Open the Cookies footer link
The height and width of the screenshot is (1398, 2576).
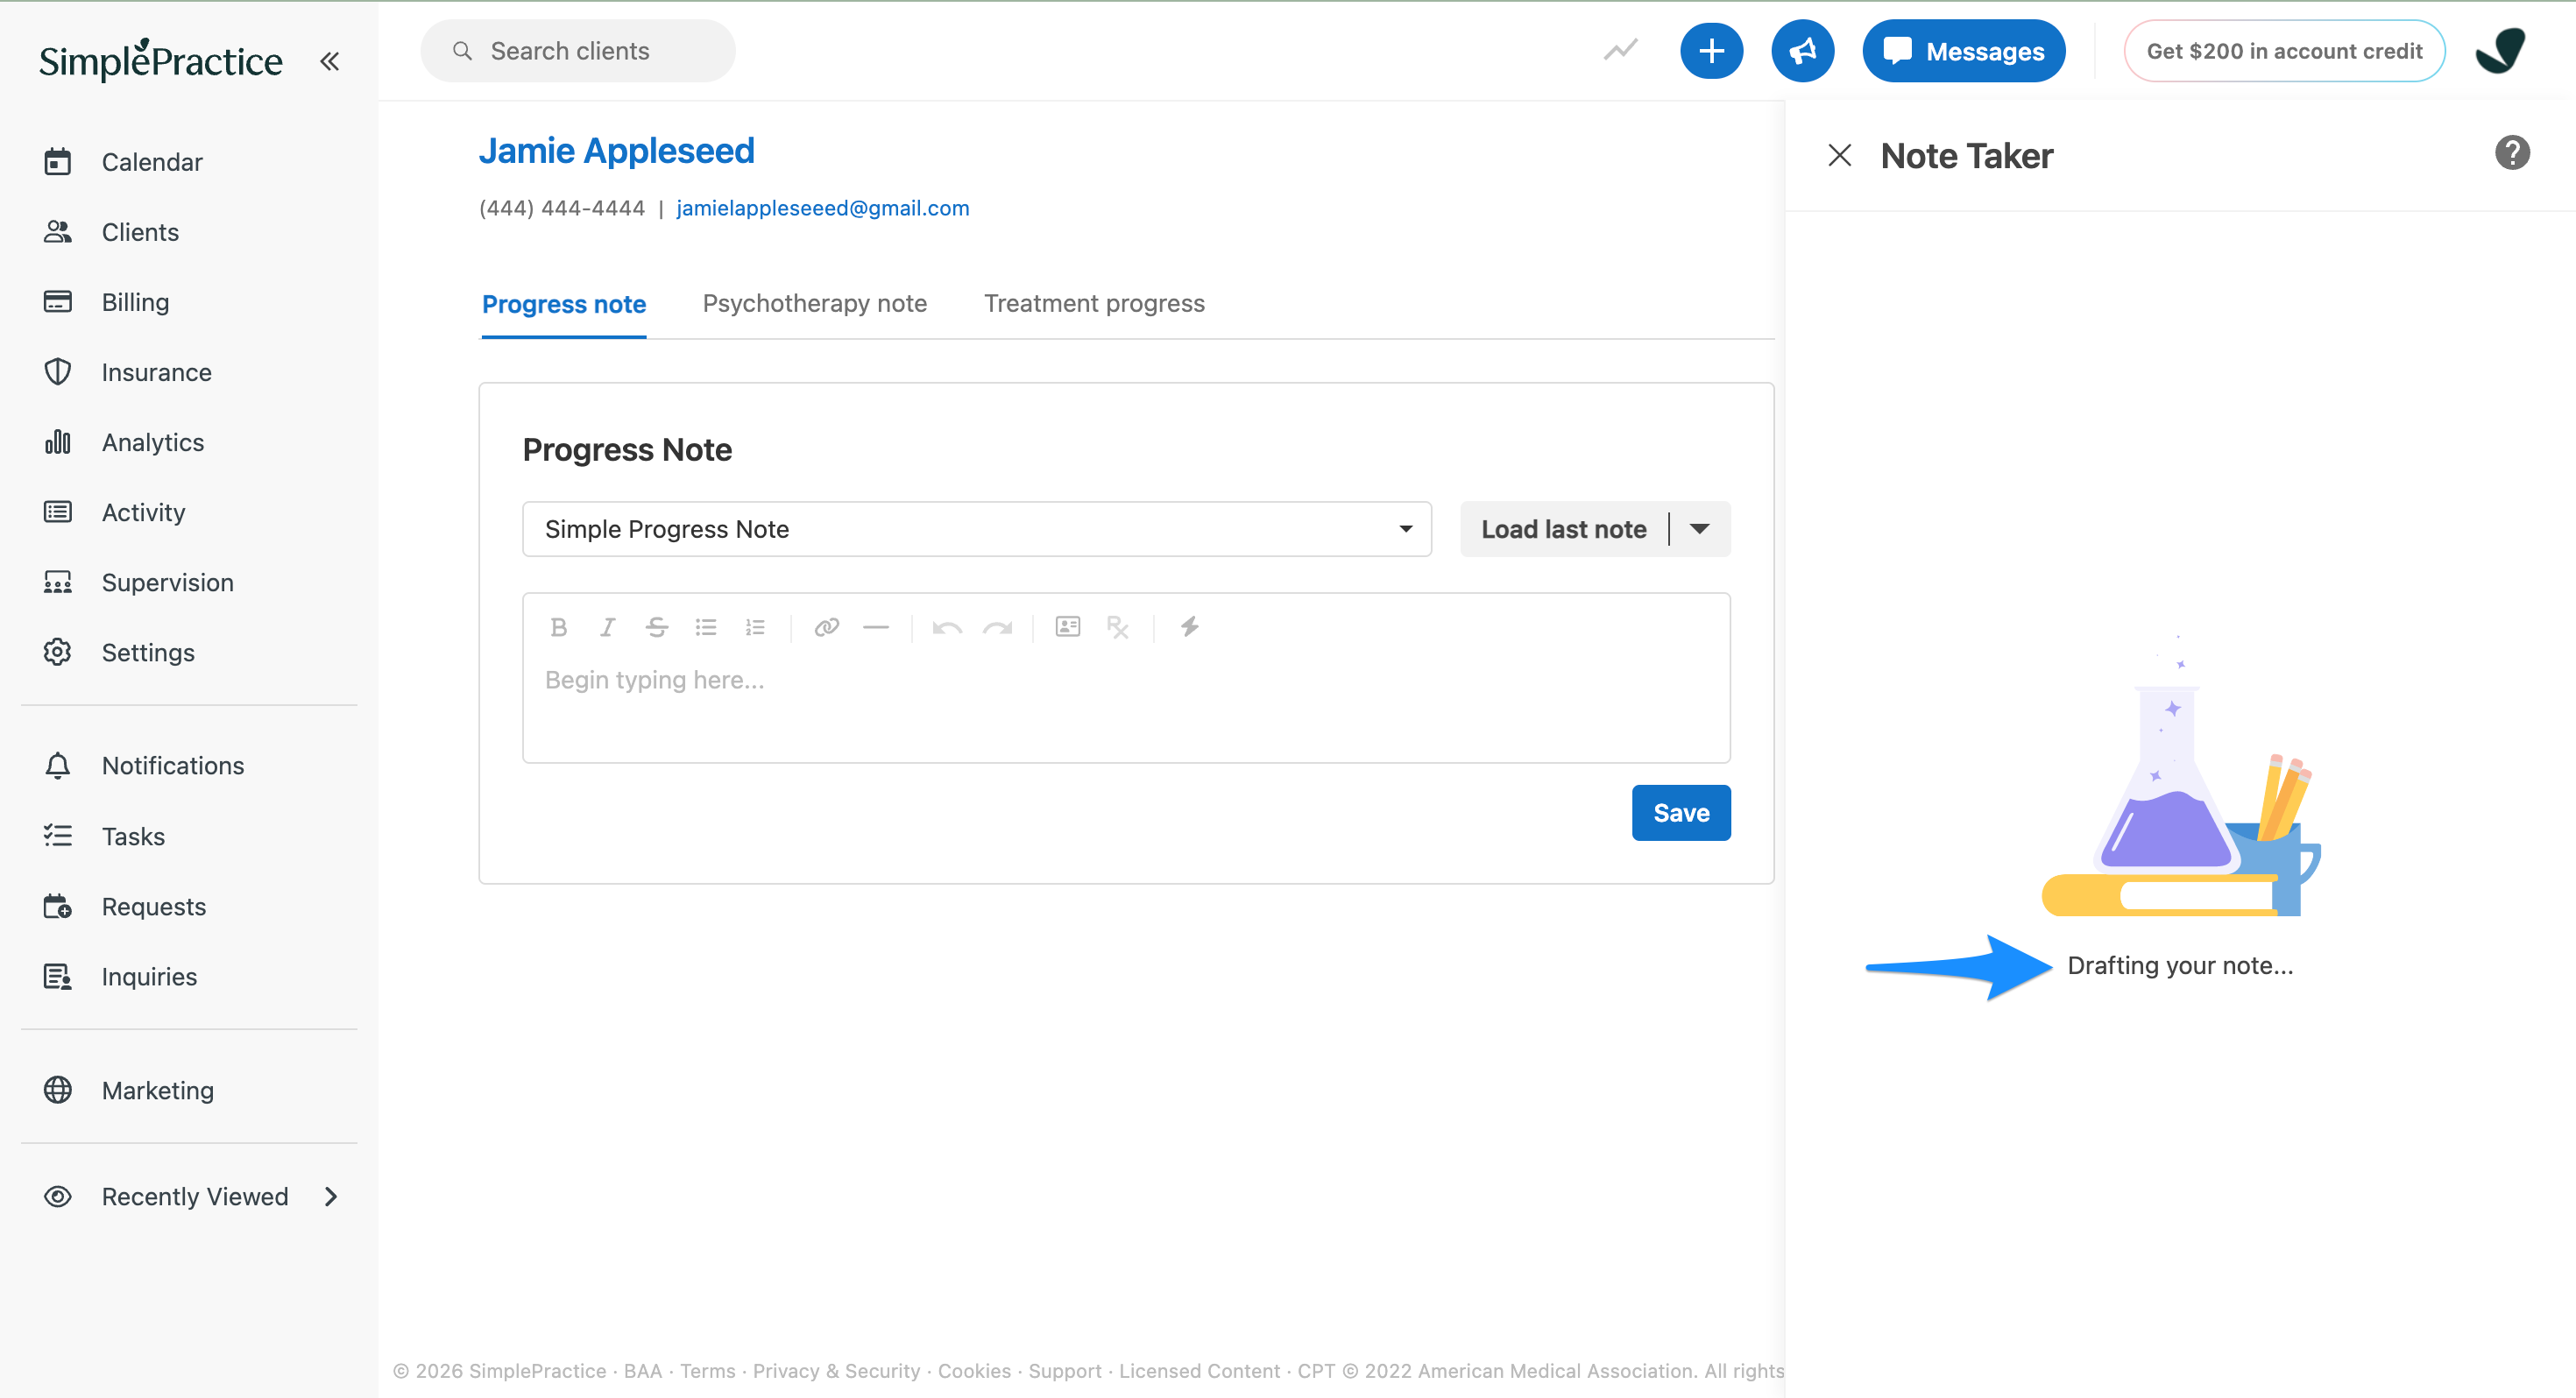tap(974, 1371)
